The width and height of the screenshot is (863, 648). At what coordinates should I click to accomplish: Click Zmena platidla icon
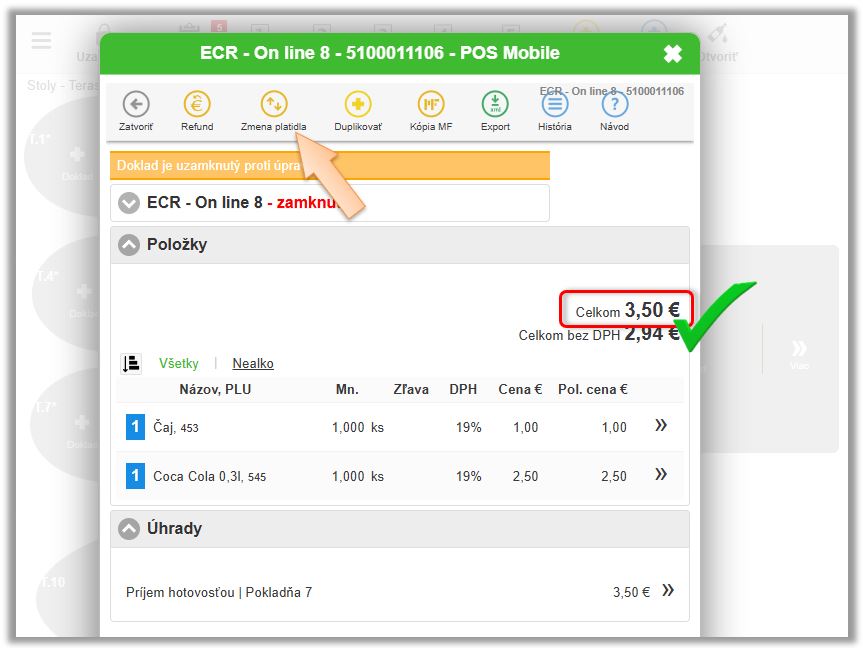pyautogui.click(x=273, y=104)
